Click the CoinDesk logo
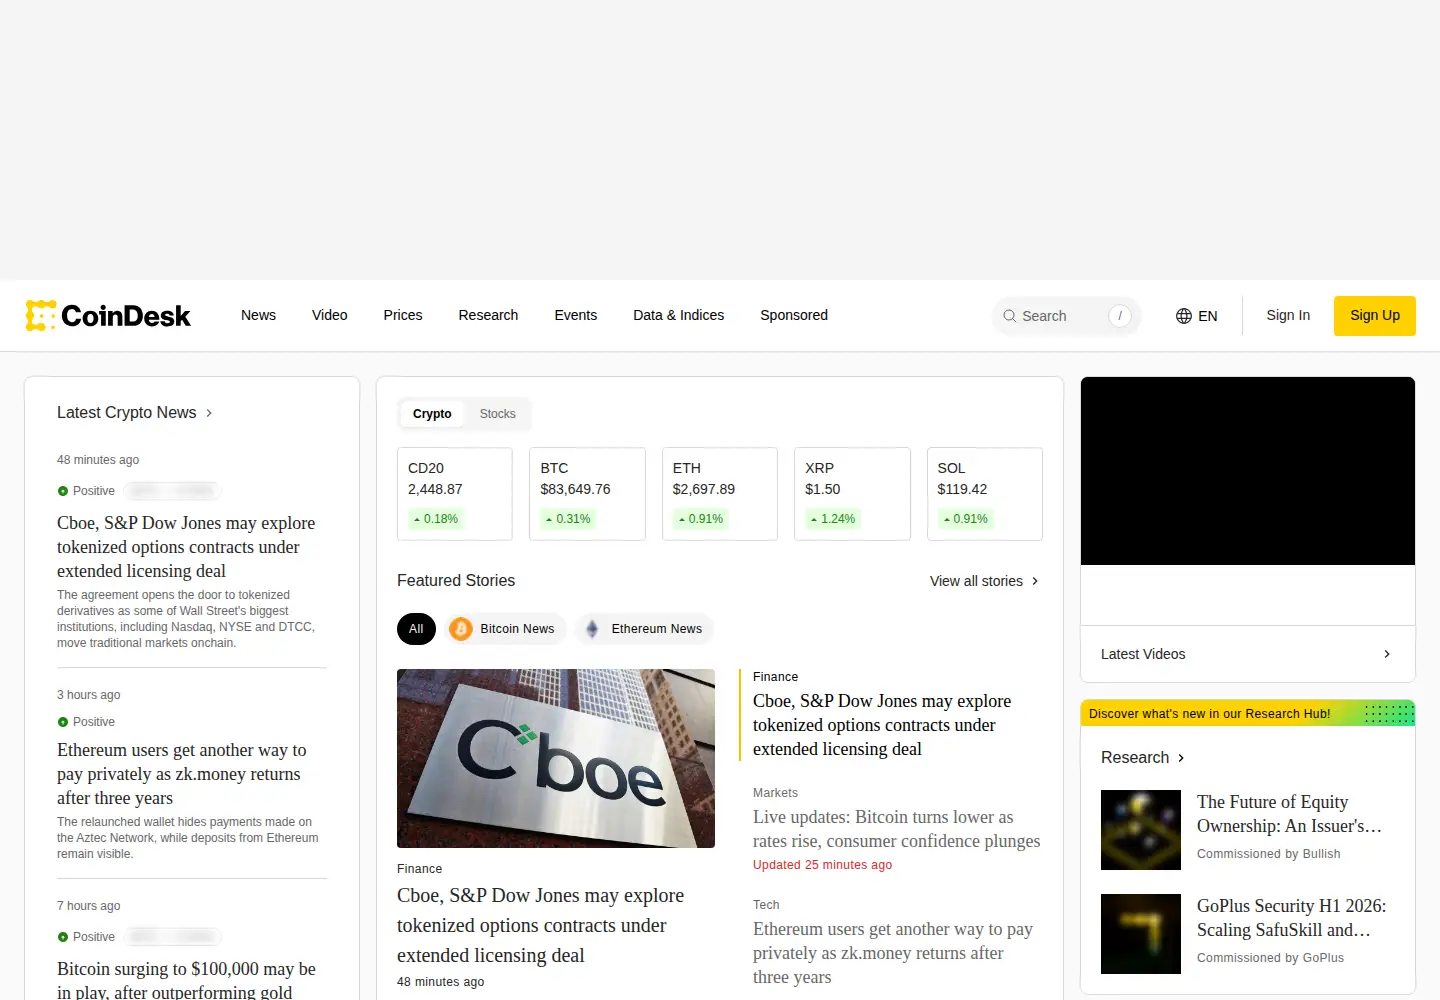 pyautogui.click(x=108, y=316)
